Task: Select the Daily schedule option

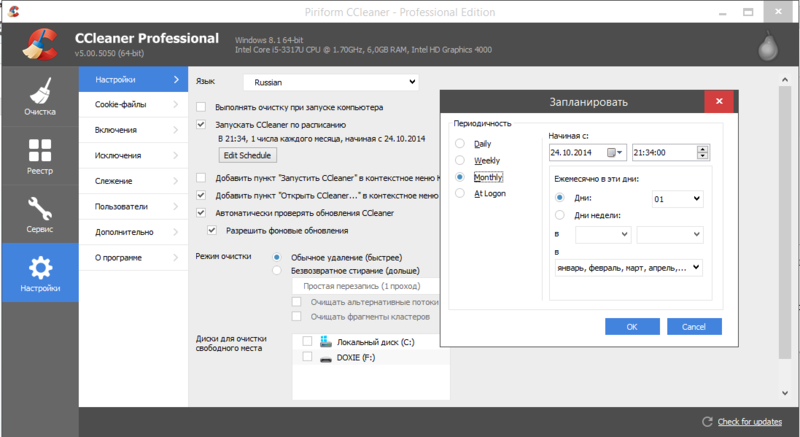Action: coord(460,144)
